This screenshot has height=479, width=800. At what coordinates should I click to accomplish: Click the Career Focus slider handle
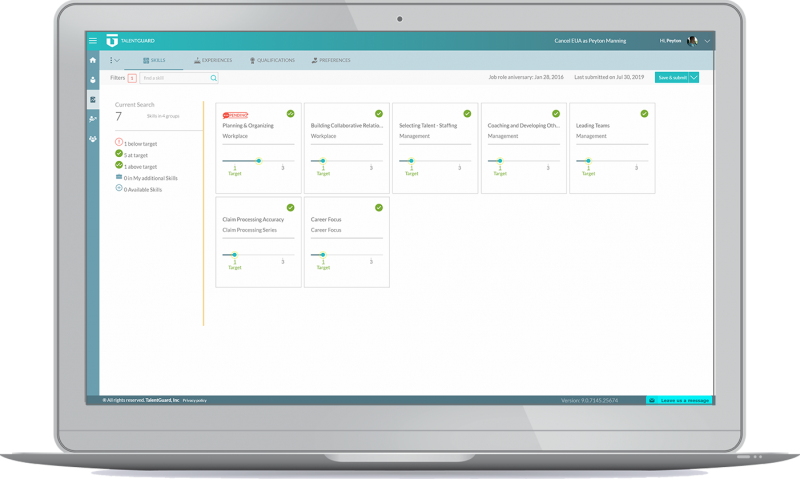point(323,255)
